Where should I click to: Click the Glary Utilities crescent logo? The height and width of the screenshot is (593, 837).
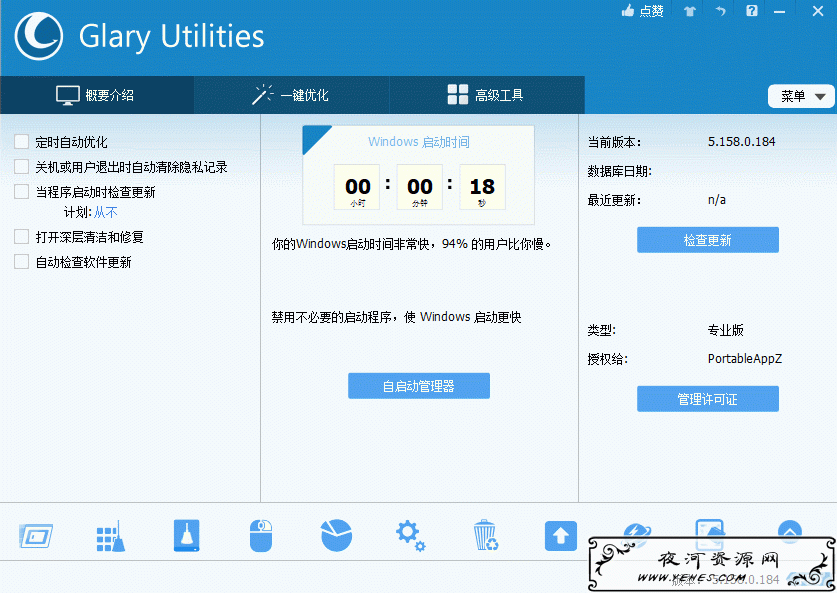click(x=38, y=36)
